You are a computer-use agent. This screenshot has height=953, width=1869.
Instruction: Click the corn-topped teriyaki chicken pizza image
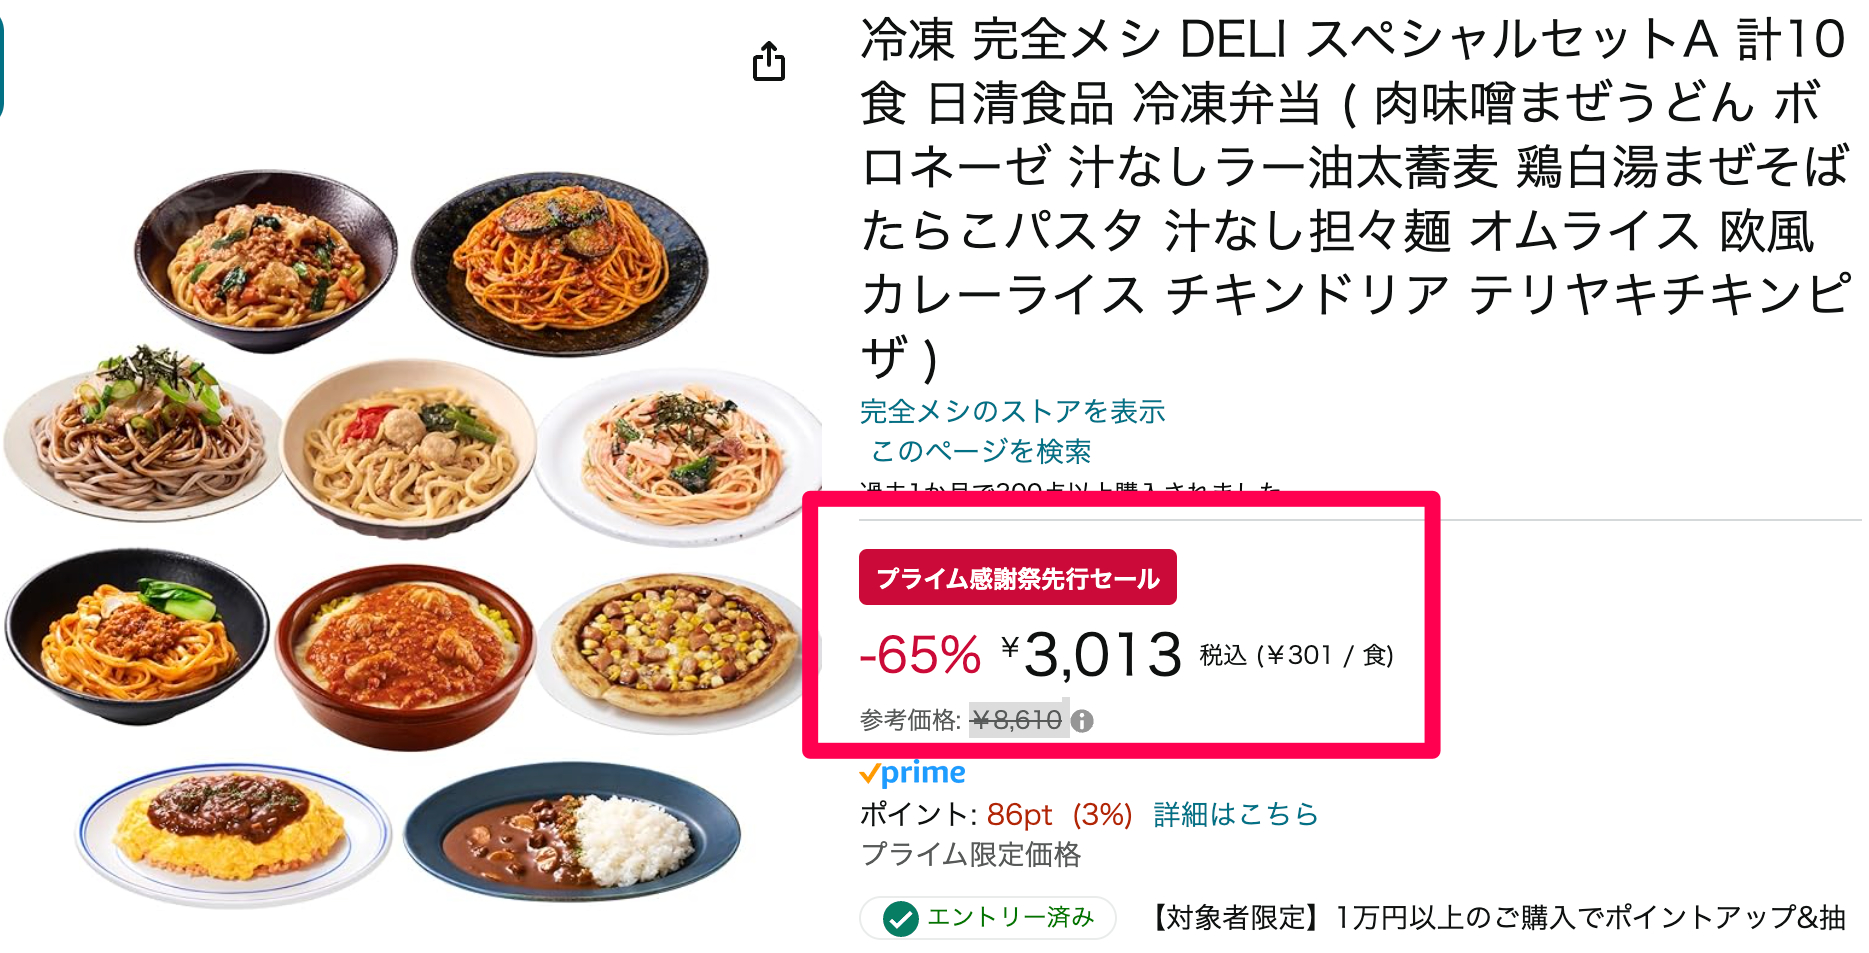674,642
